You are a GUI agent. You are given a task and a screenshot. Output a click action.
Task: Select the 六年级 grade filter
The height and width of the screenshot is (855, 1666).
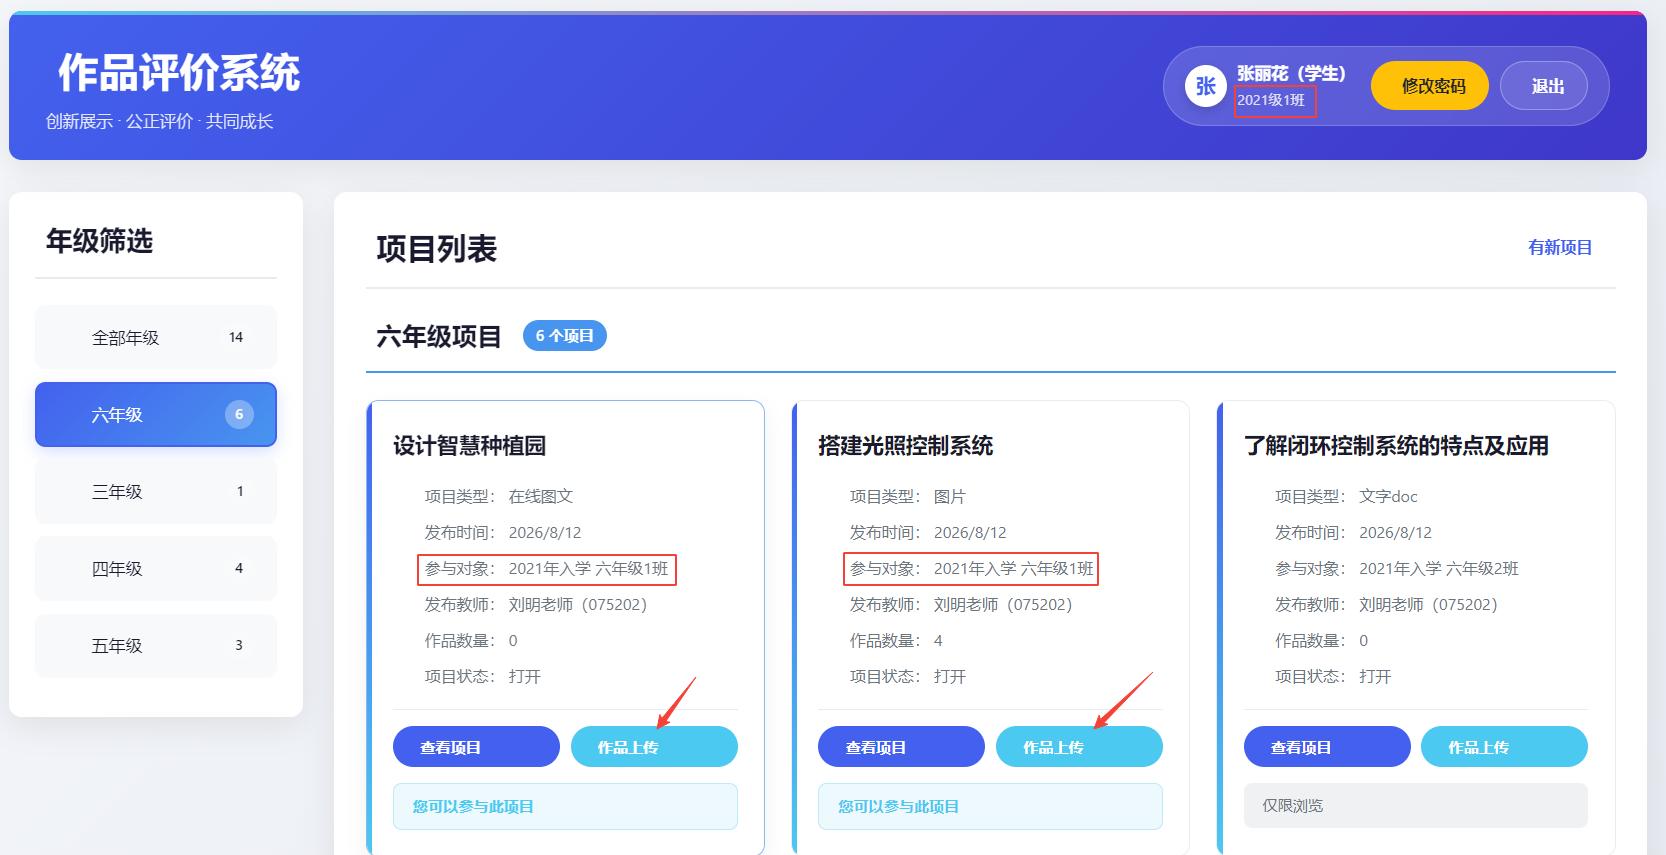click(x=156, y=414)
